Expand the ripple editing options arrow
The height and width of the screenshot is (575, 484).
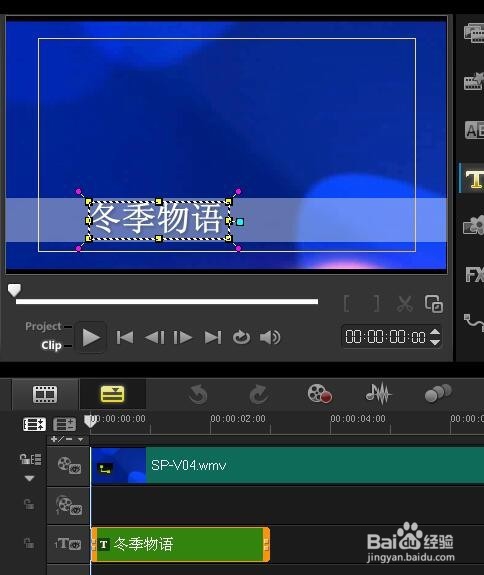coord(30,478)
